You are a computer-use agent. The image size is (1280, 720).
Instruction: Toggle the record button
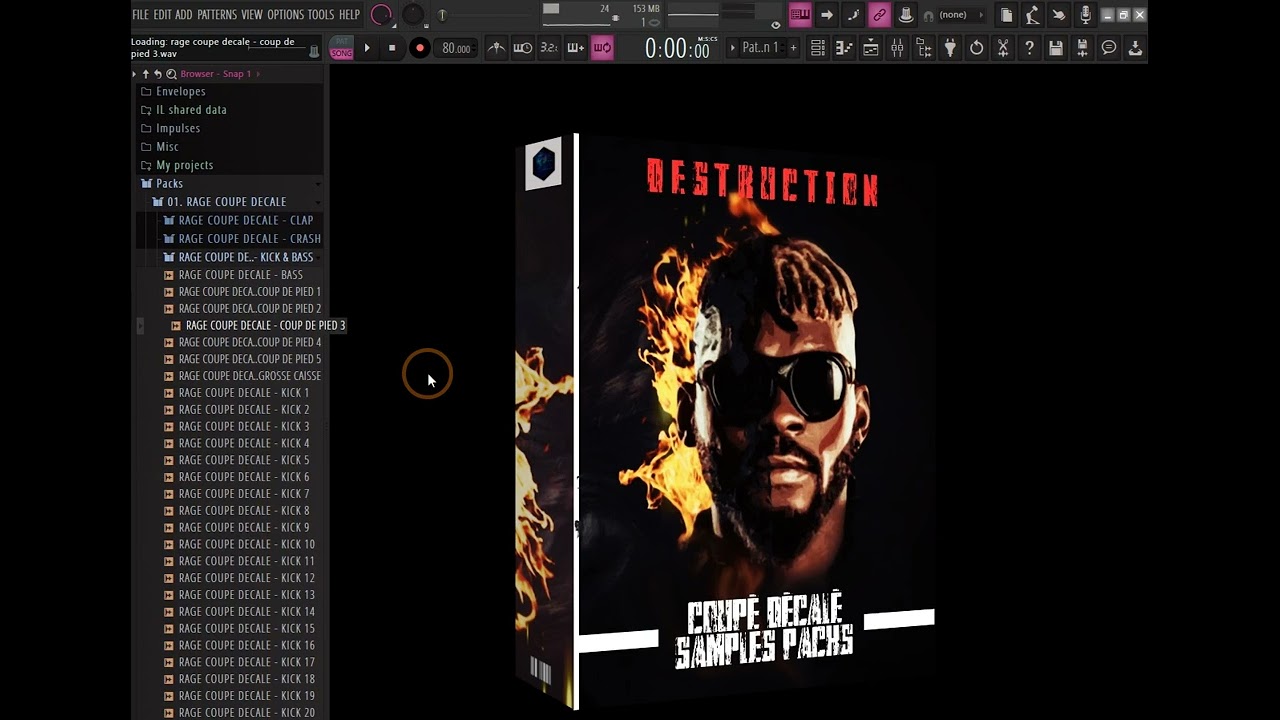tap(420, 48)
